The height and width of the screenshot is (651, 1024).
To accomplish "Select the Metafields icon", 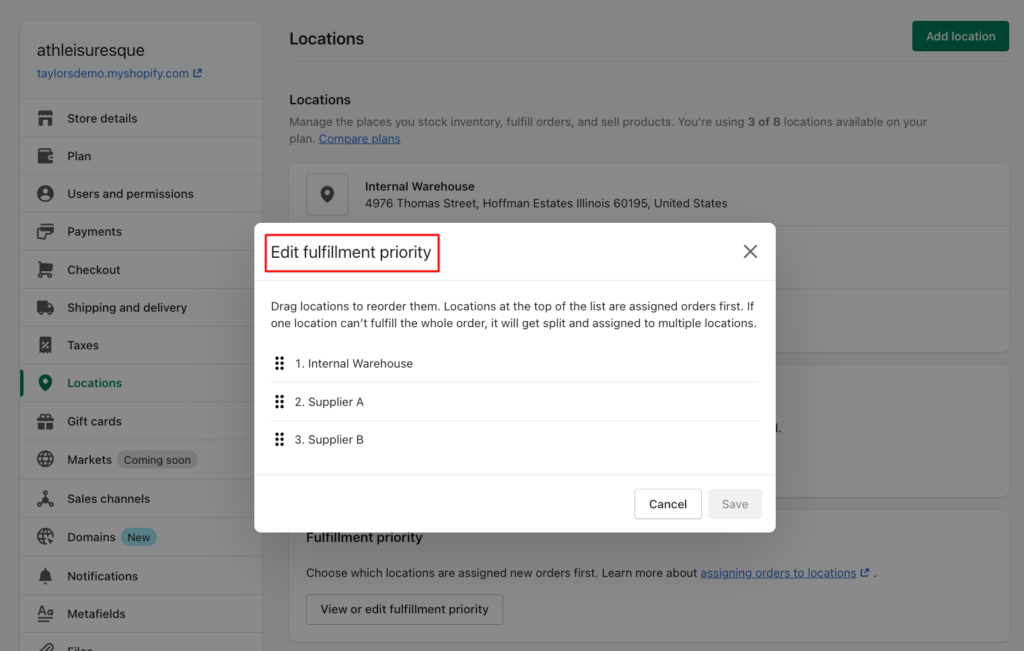I will click(46, 614).
